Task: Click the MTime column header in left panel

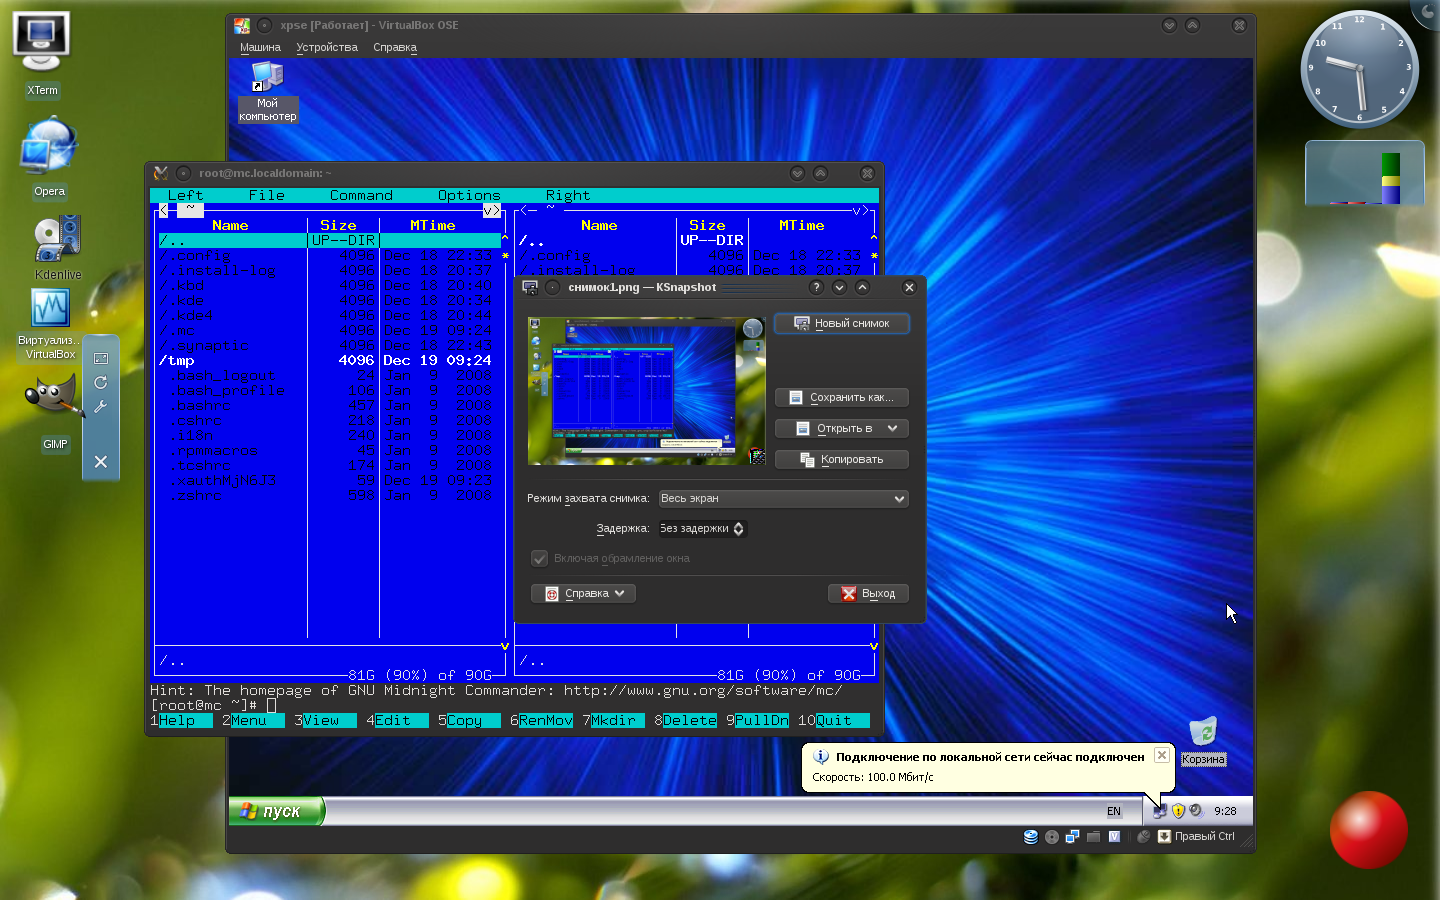Action: point(432,225)
